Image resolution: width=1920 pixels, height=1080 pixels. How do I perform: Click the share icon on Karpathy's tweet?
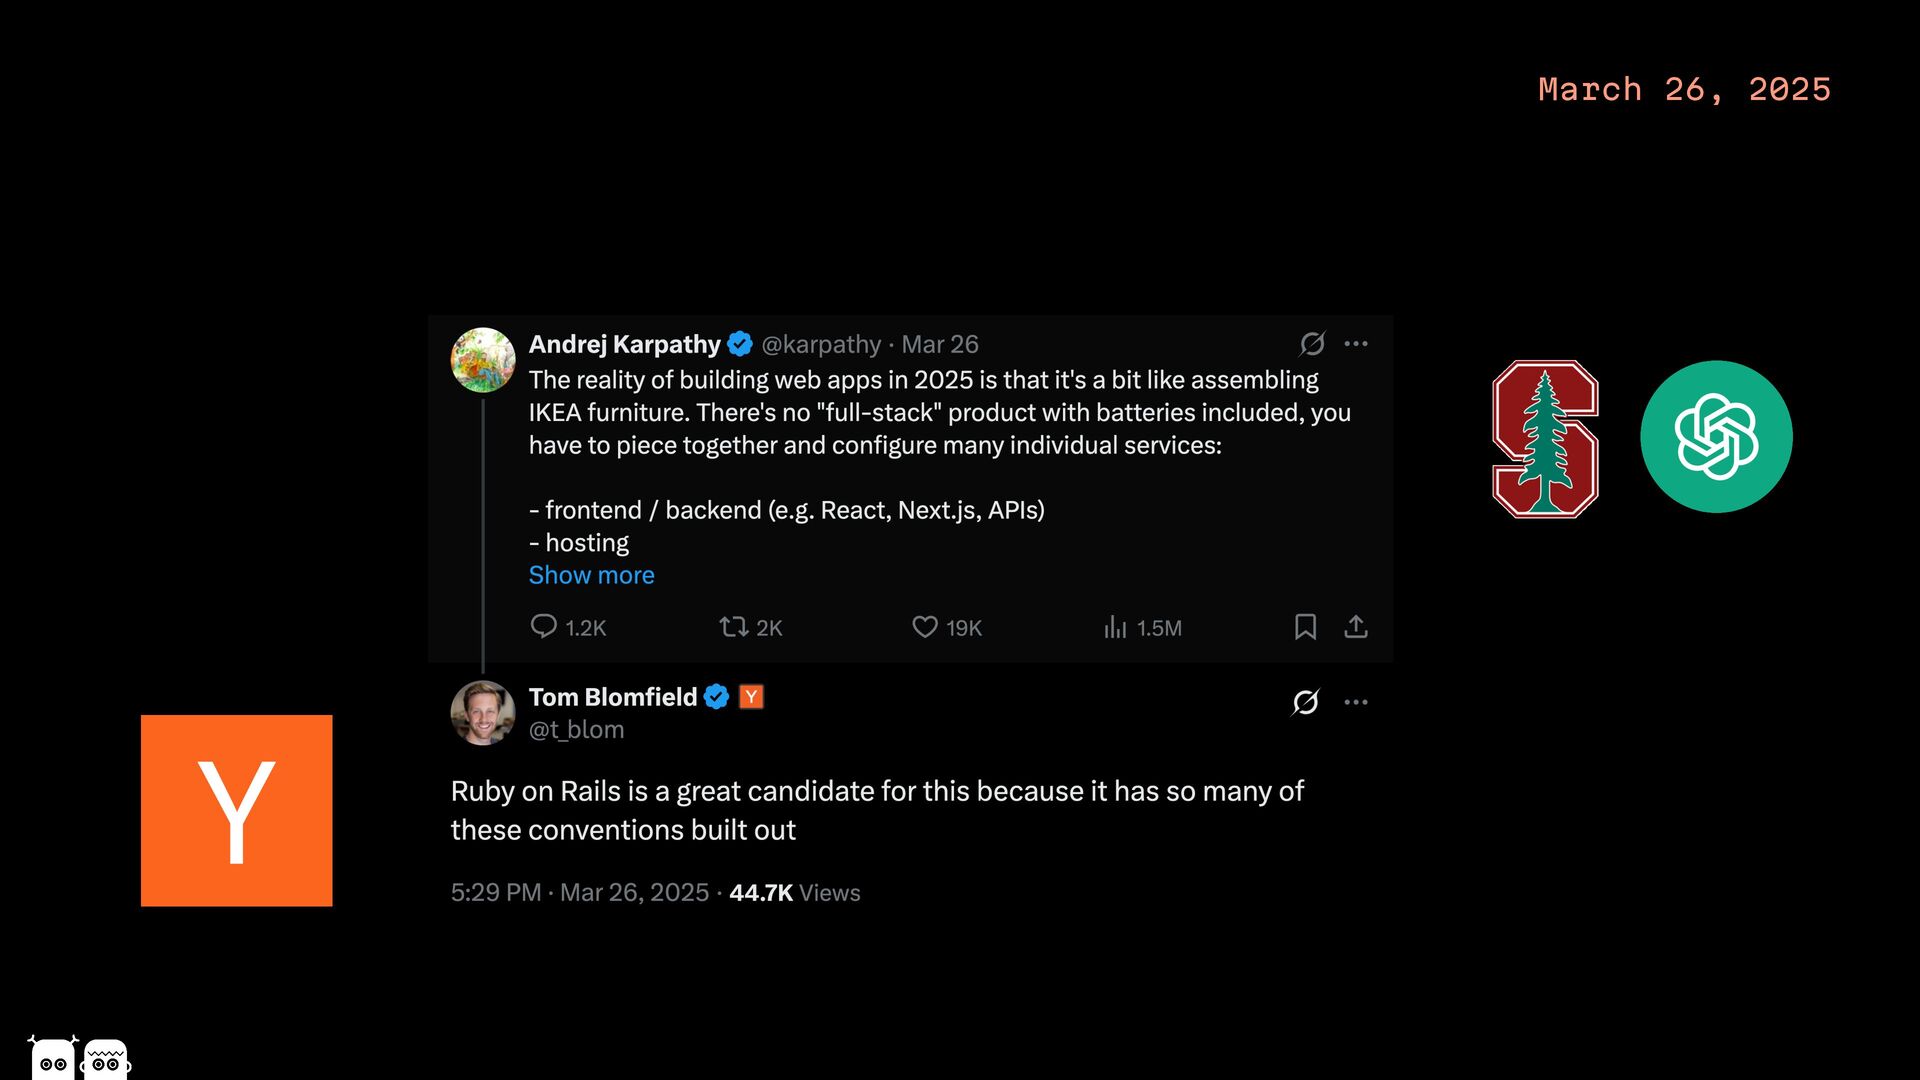(x=1356, y=627)
